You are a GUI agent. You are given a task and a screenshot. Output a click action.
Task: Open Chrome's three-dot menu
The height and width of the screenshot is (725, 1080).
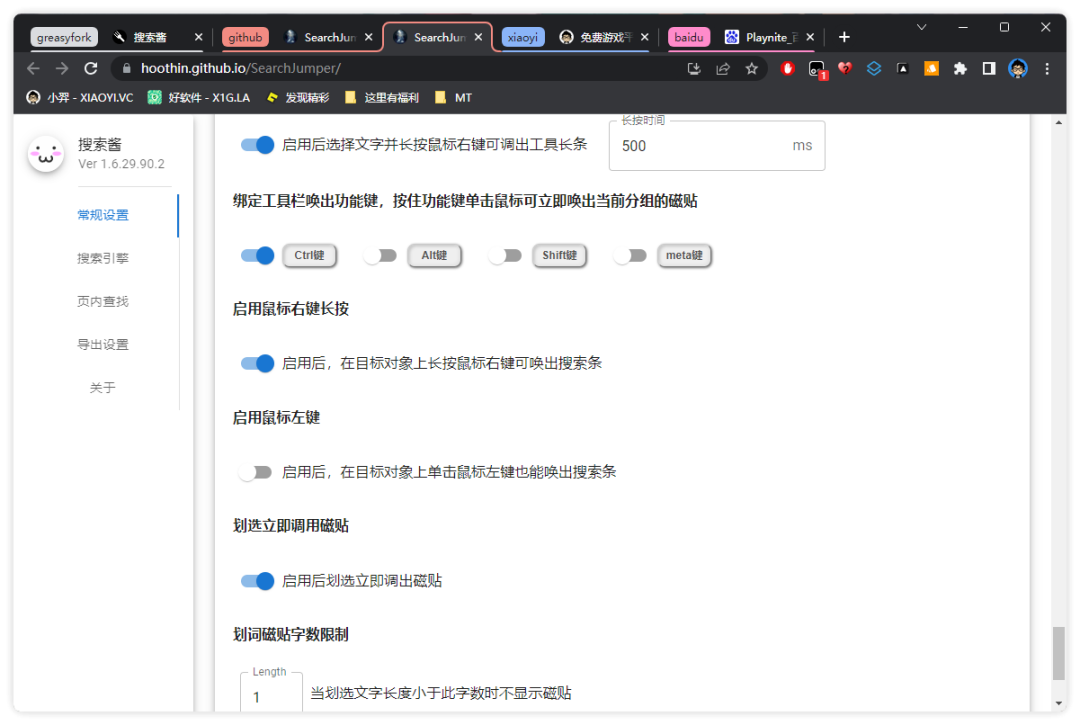[x=1047, y=68]
